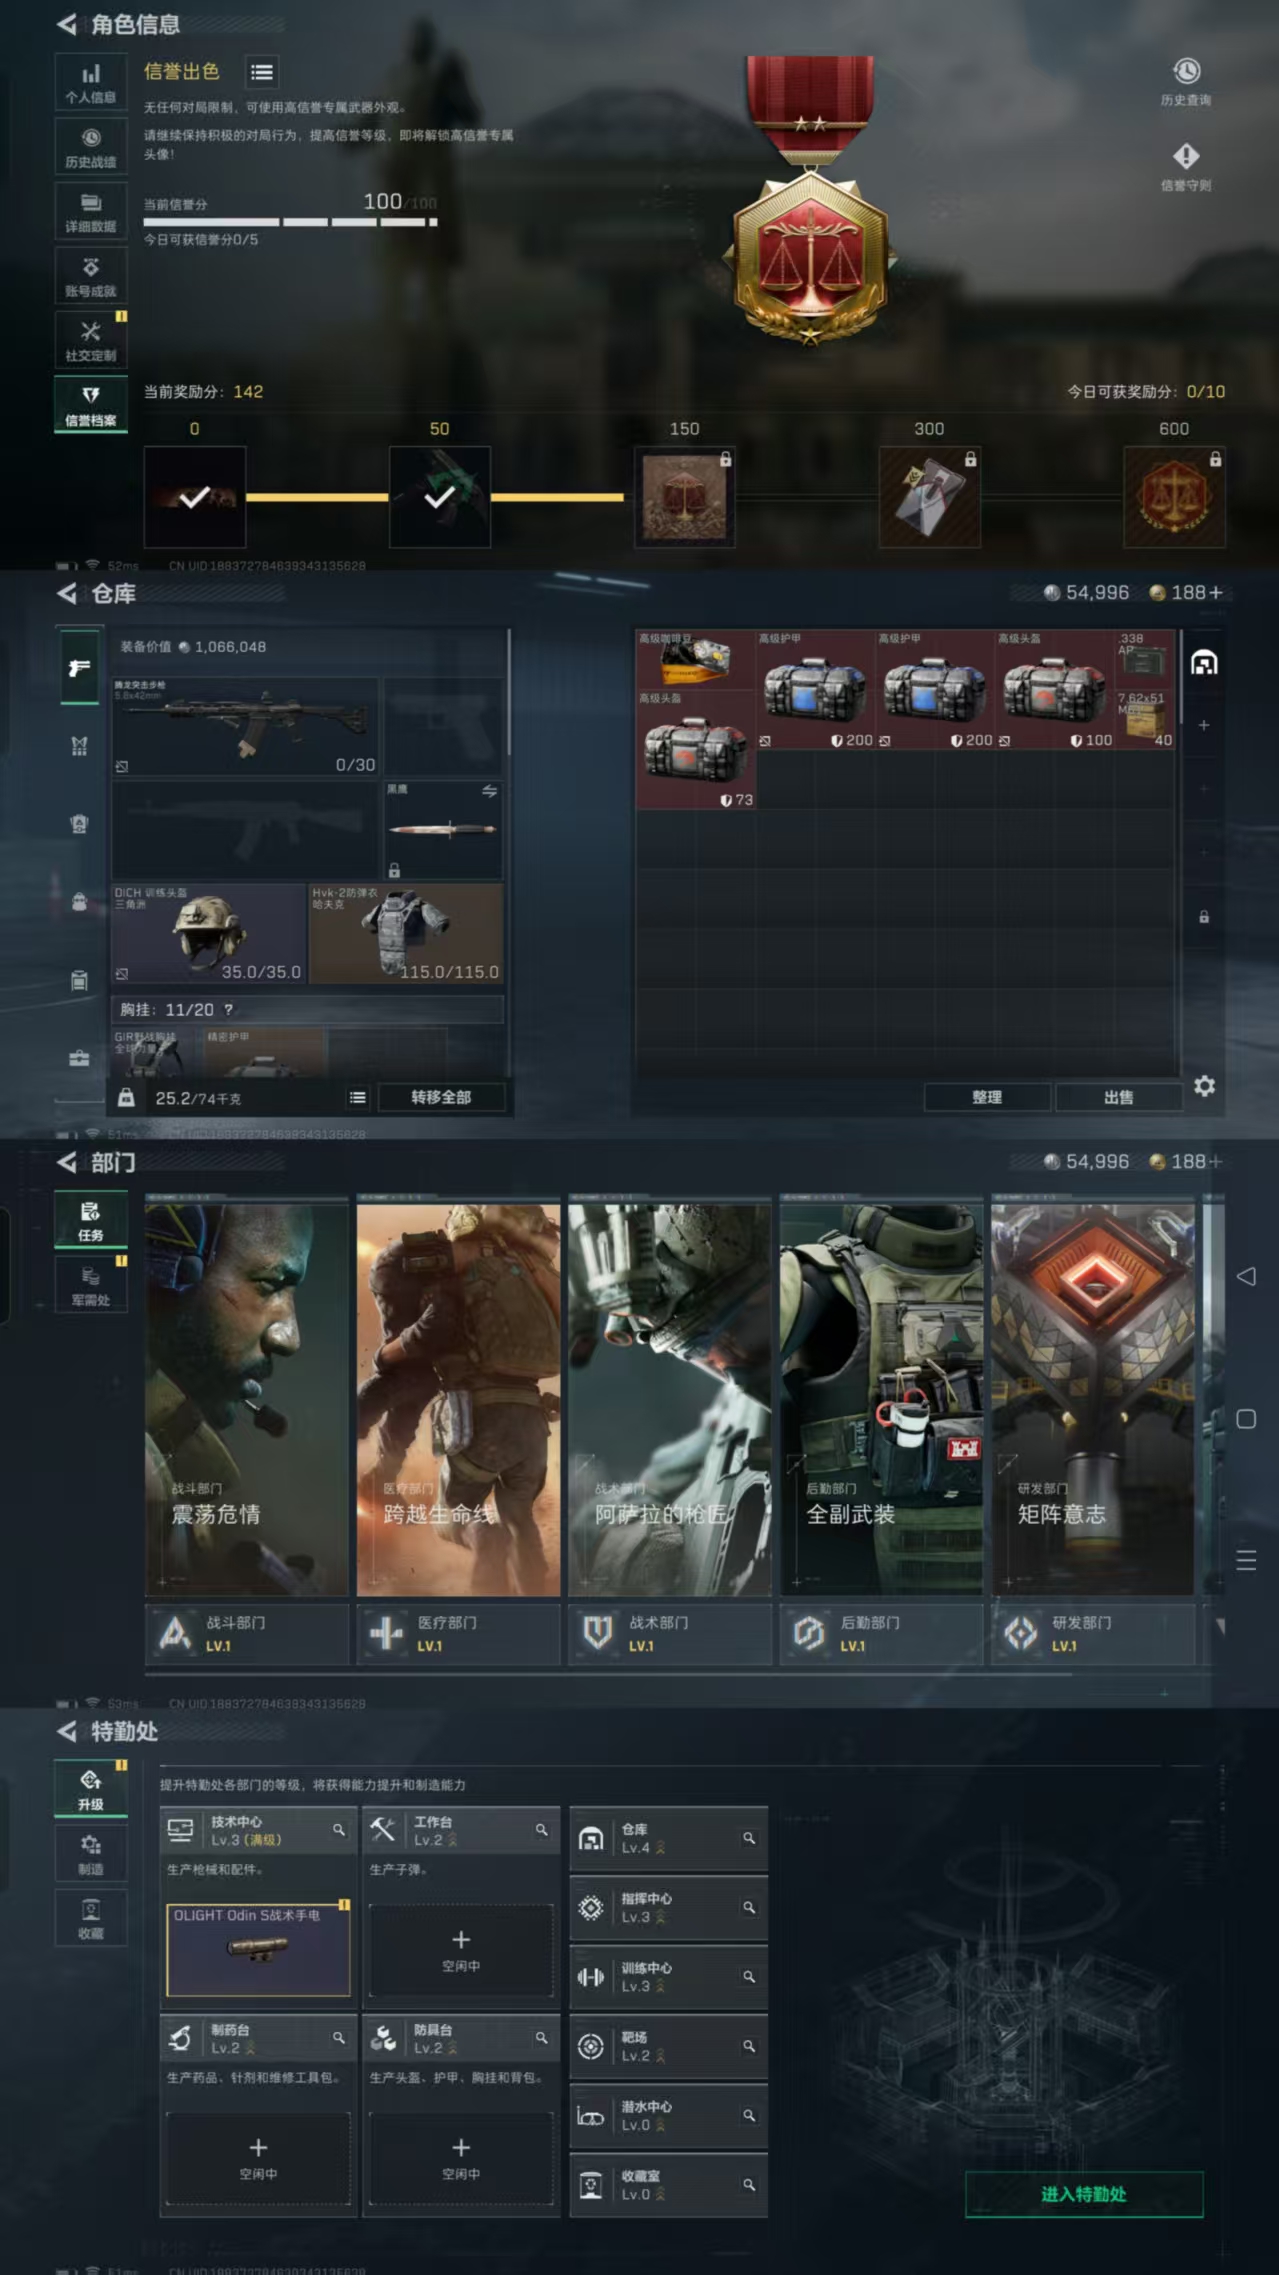Click the magnifier on 指挥中心
1279x2275 pixels.
point(749,1908)
